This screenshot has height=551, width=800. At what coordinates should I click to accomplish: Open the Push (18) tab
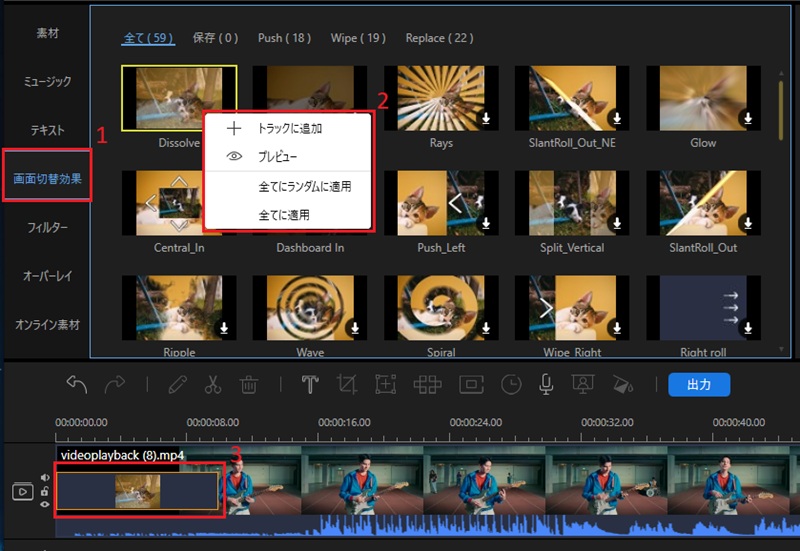point(284,38)
